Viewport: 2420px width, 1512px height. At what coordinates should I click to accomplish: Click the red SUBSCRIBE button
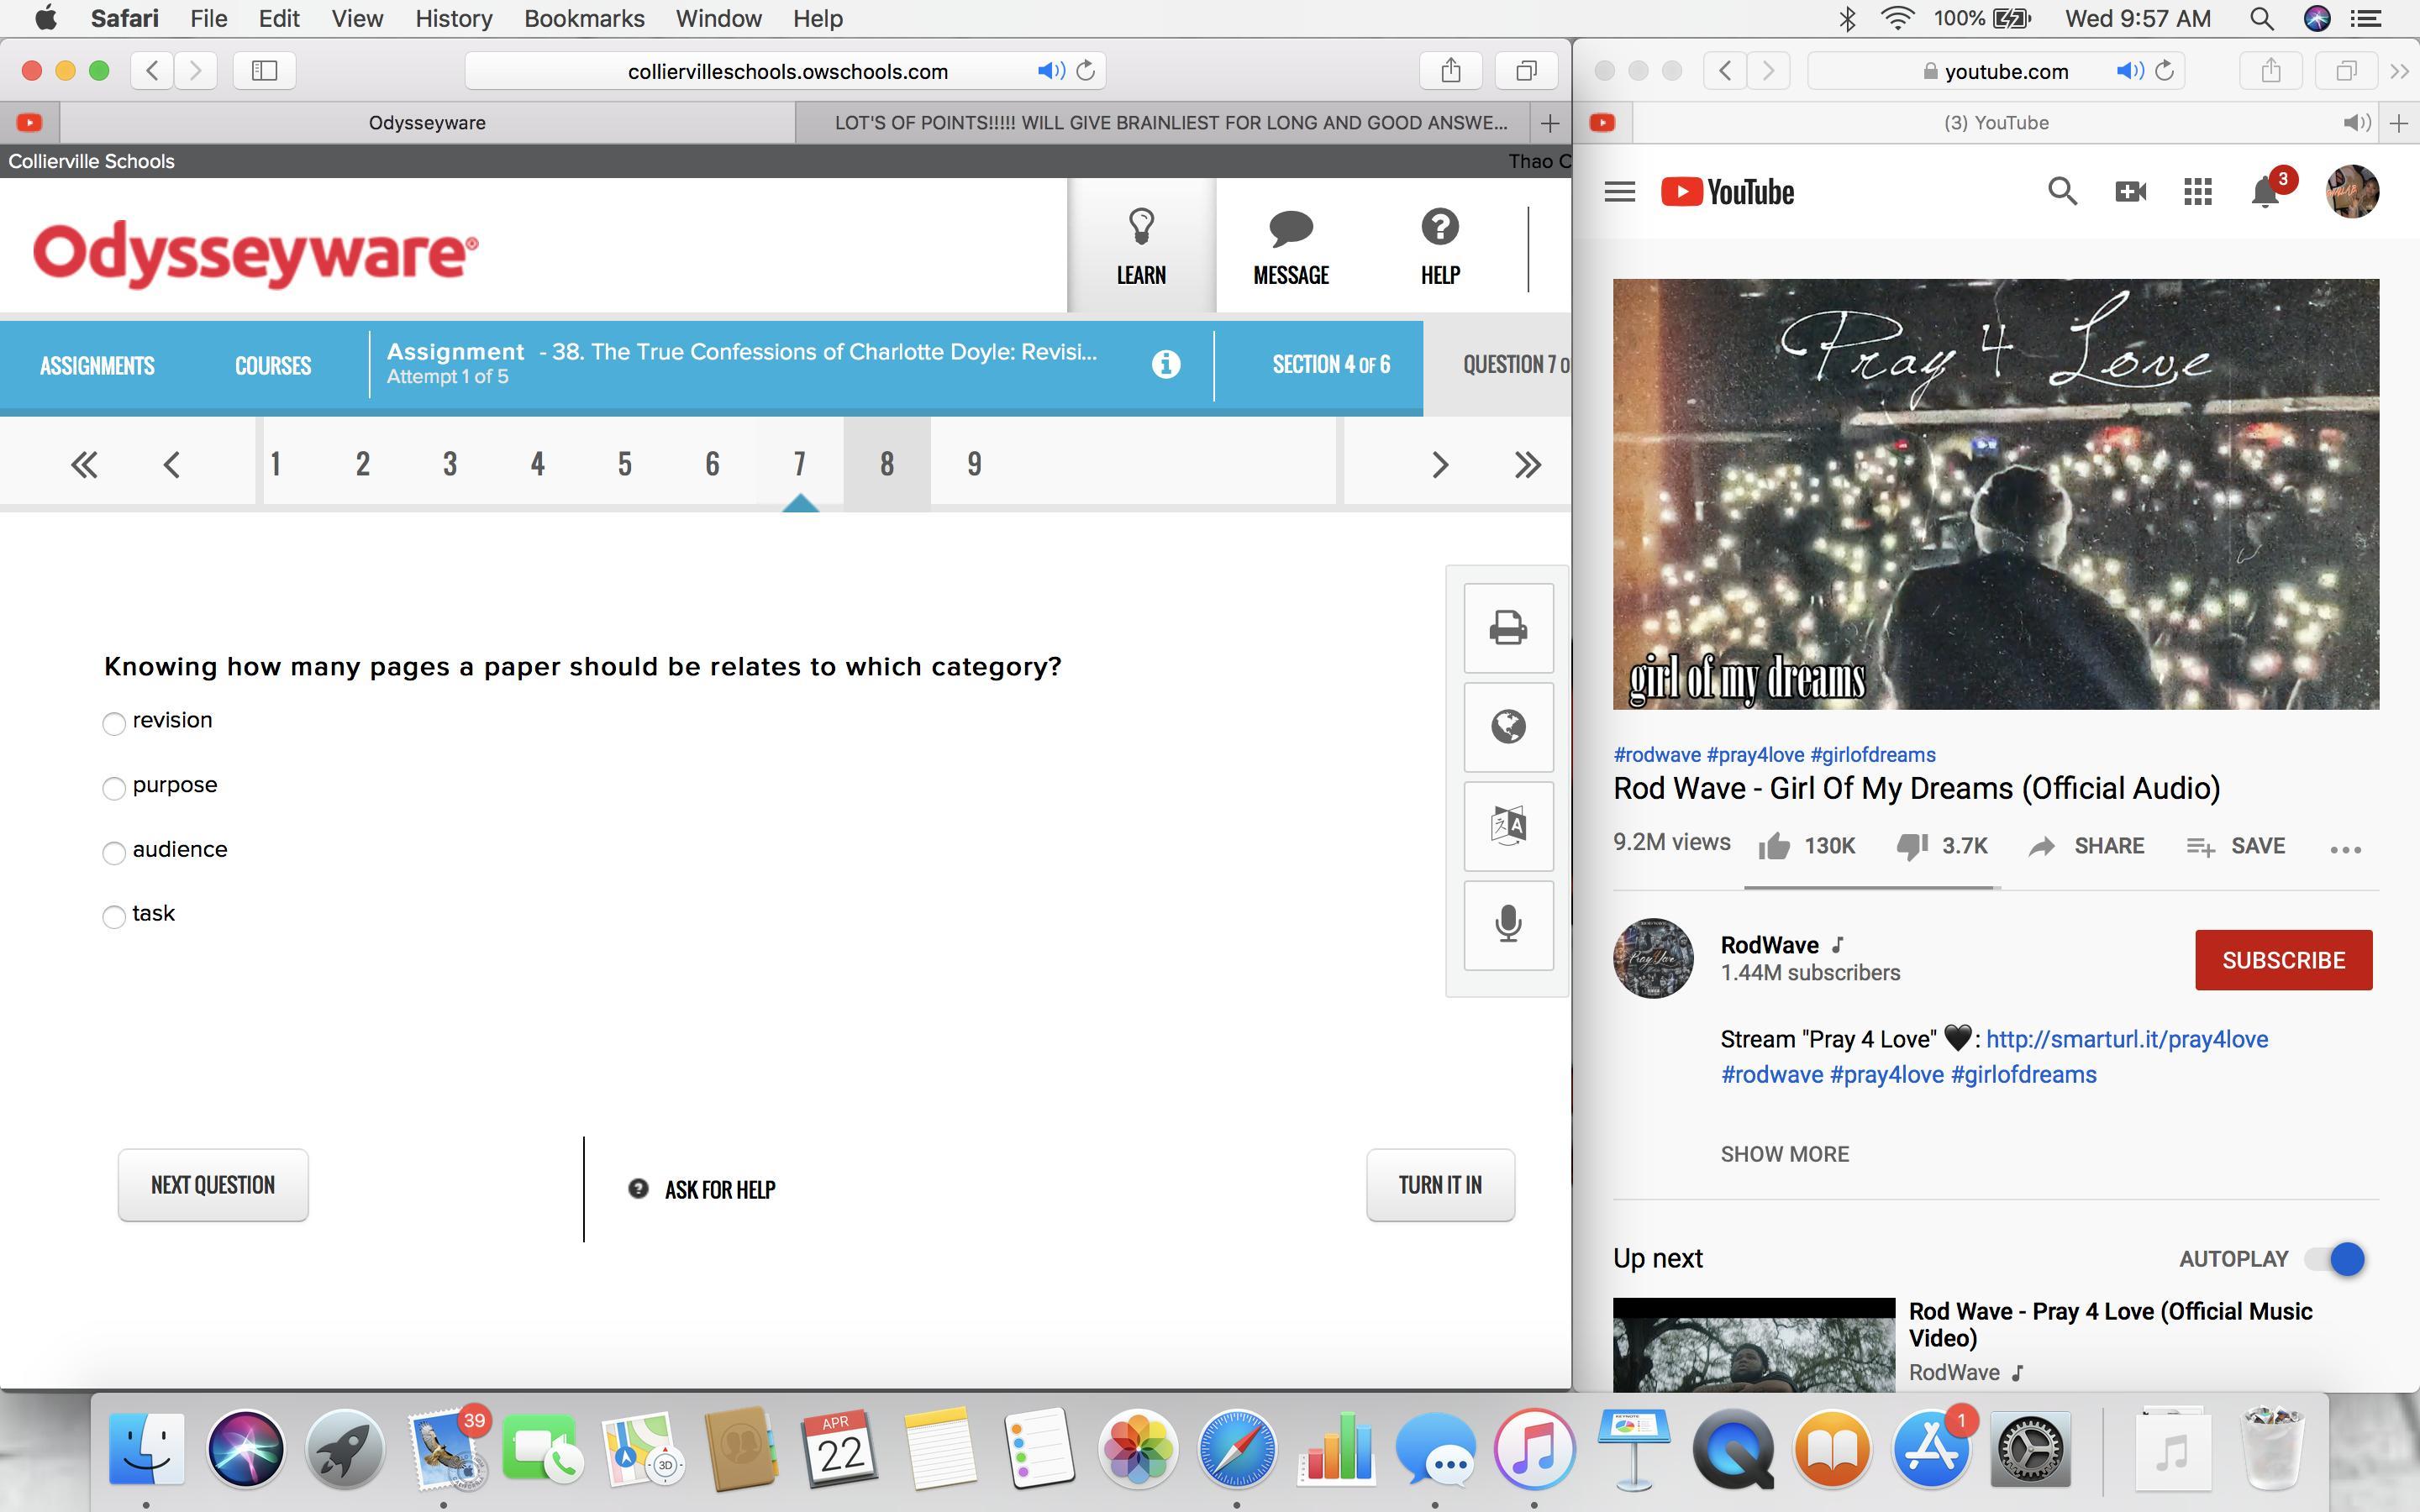(2283, 960)
